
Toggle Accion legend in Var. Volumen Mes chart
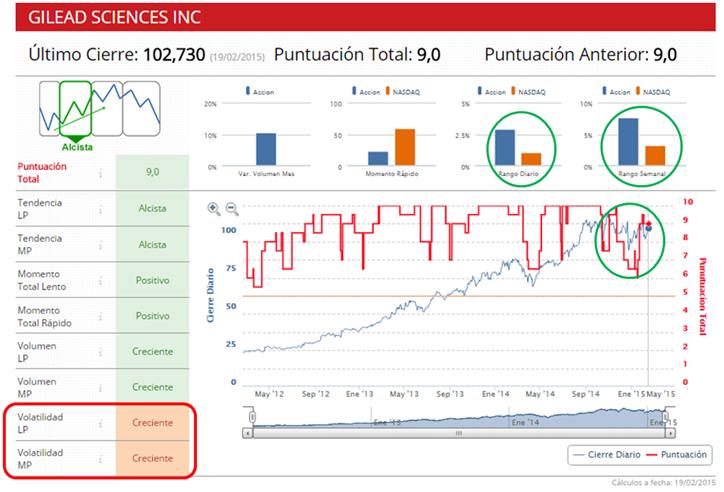(260, 92)
